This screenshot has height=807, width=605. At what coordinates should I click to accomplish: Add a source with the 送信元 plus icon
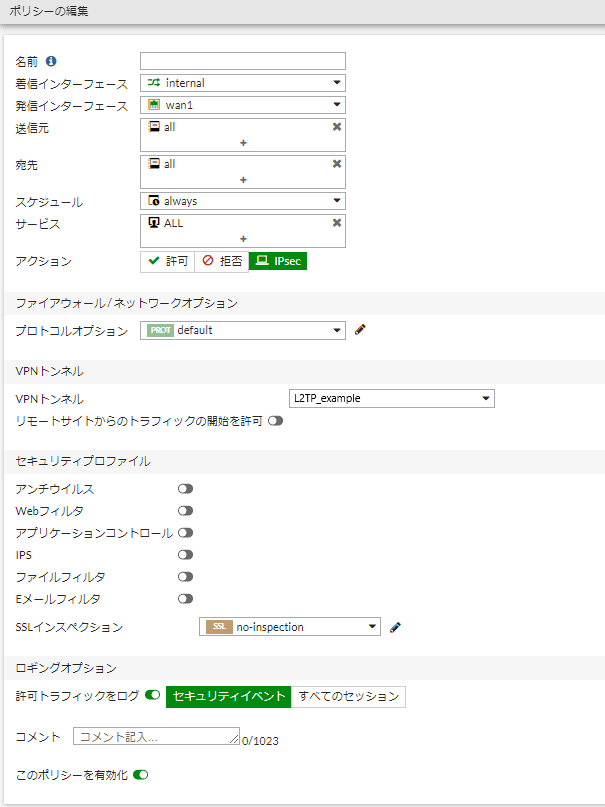(243, 143)
